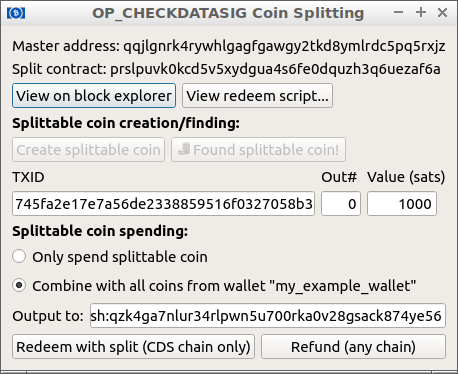Maximize the Coin Splitting window
This screenshot has width=458, height=374.
pos(421,13)
